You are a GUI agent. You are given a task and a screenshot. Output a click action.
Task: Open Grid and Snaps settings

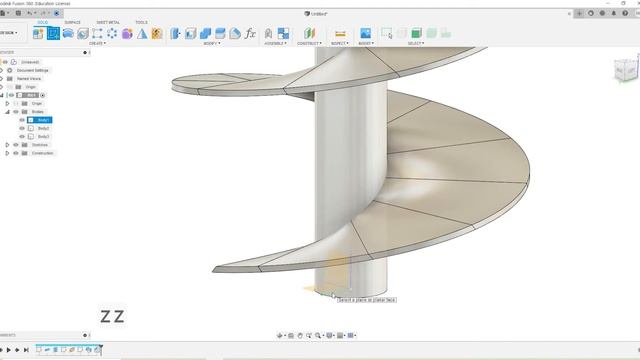click(x=340, y=336)
